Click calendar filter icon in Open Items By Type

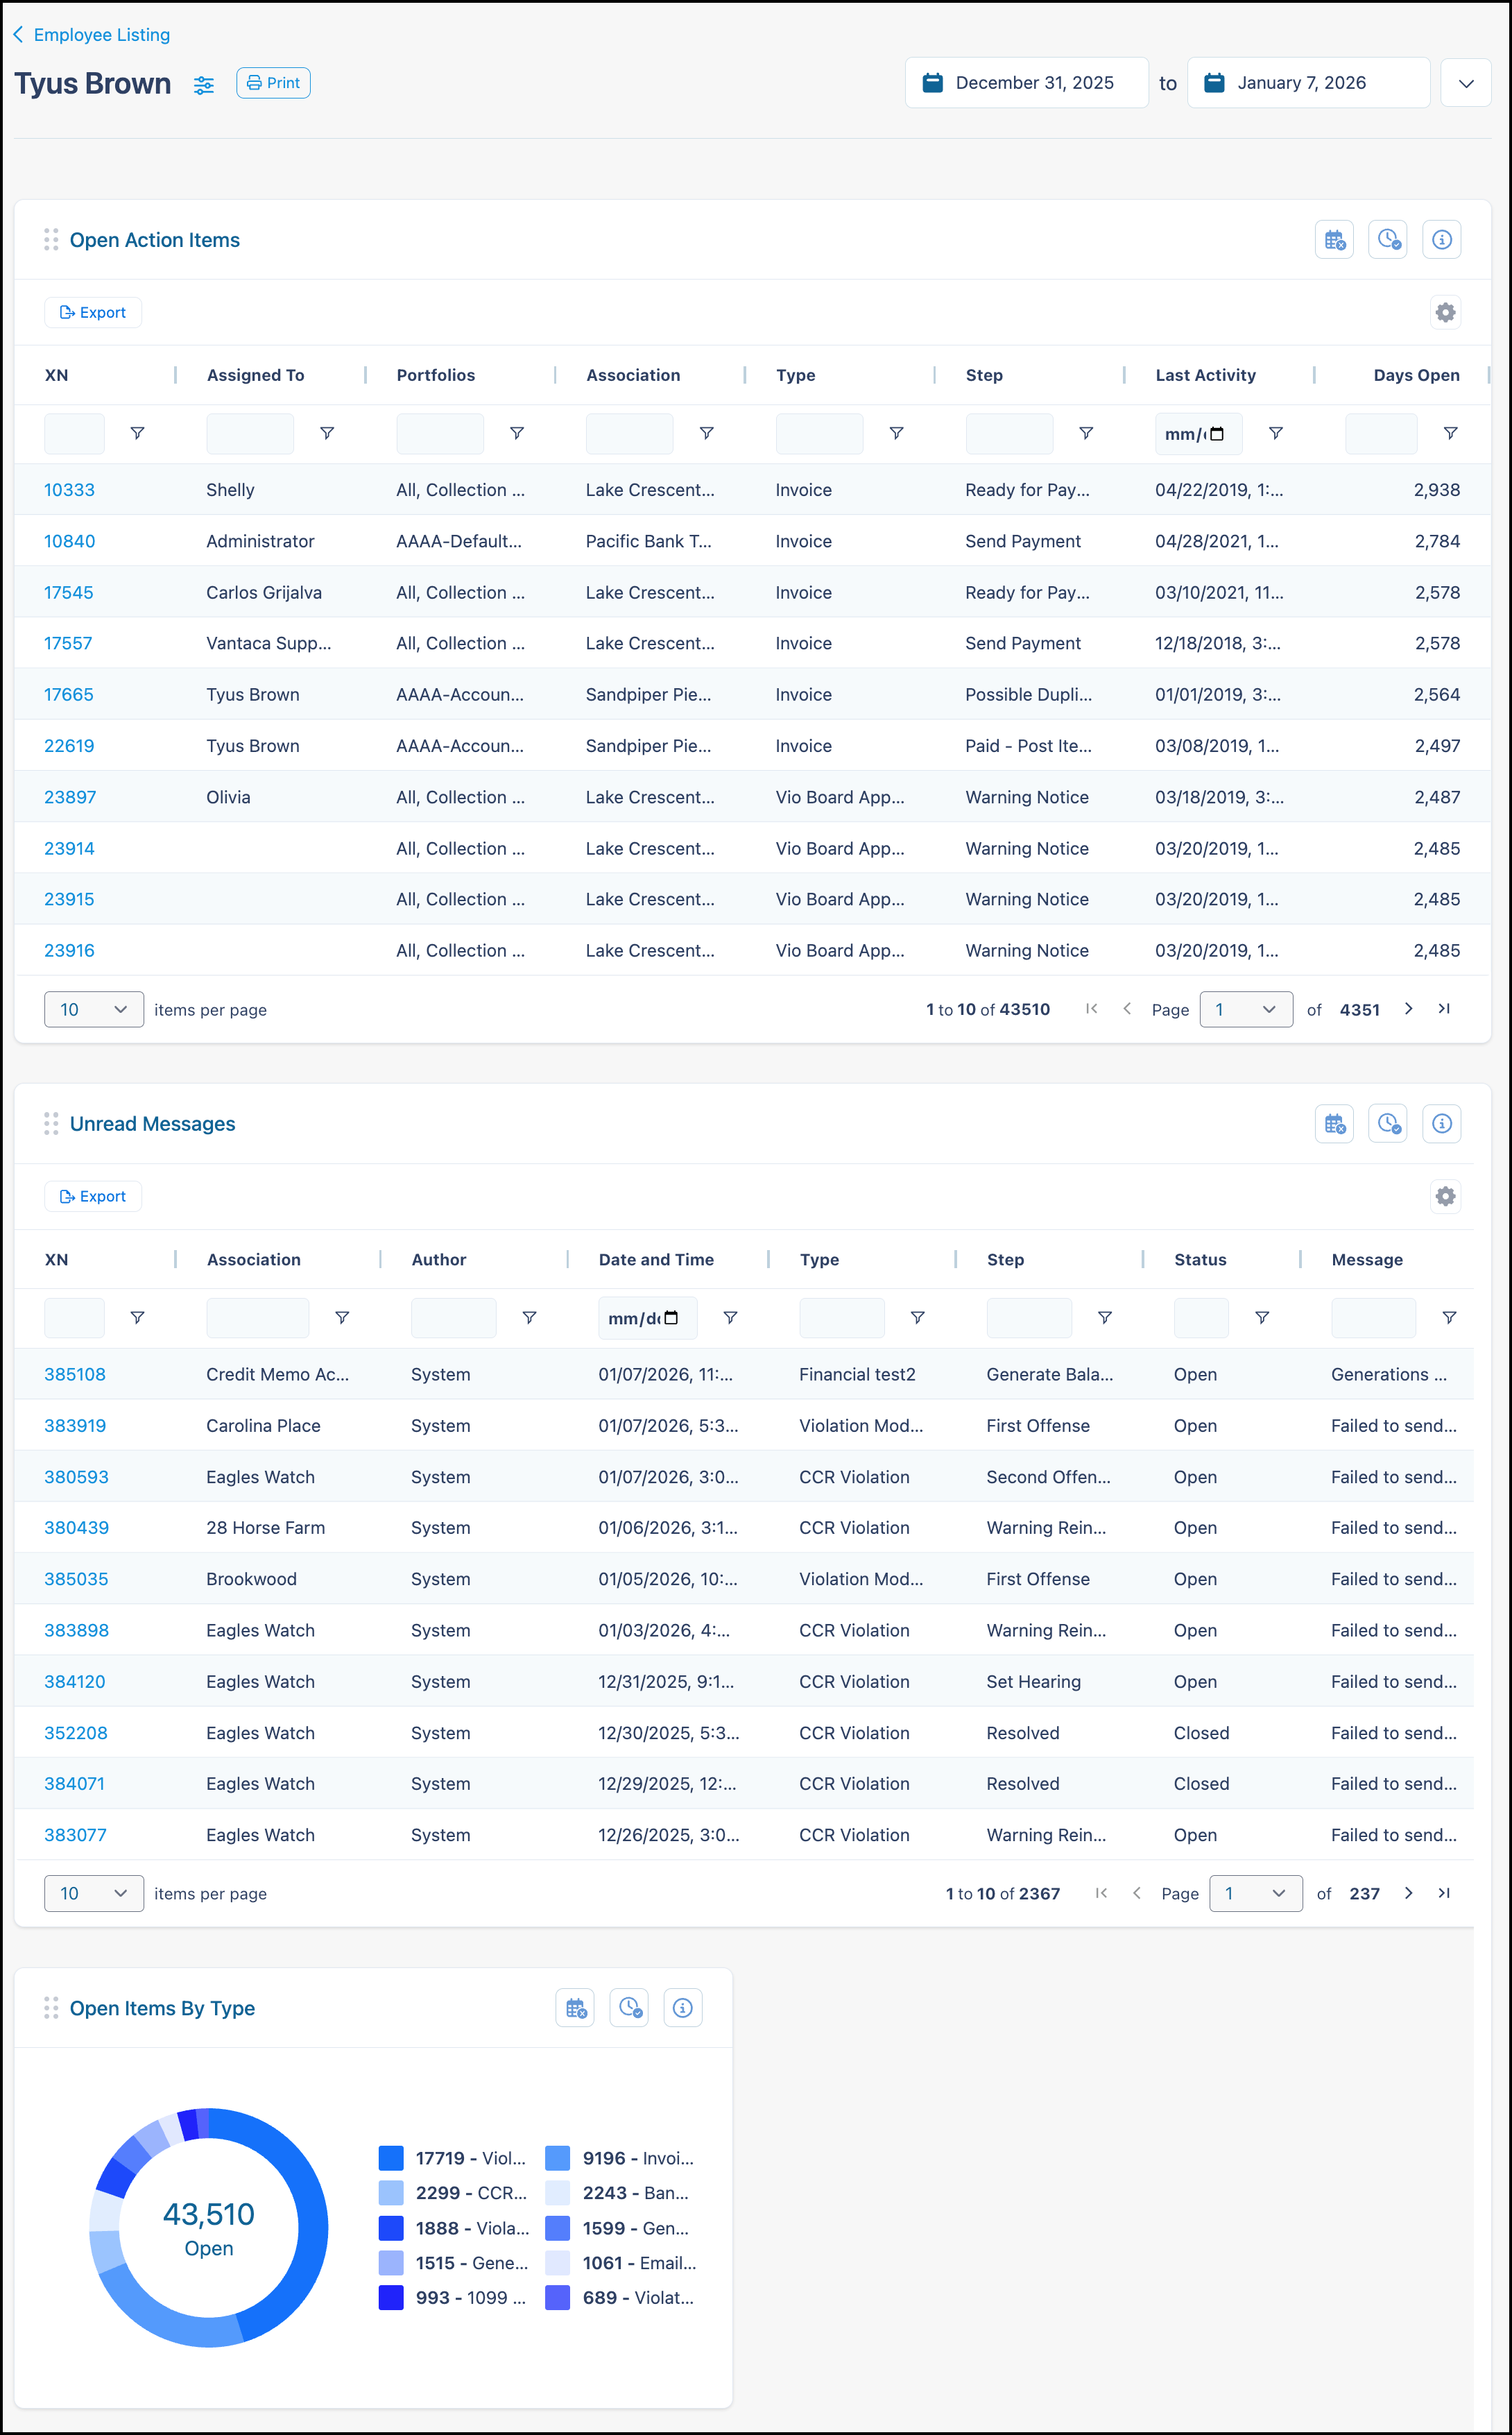575,2008
